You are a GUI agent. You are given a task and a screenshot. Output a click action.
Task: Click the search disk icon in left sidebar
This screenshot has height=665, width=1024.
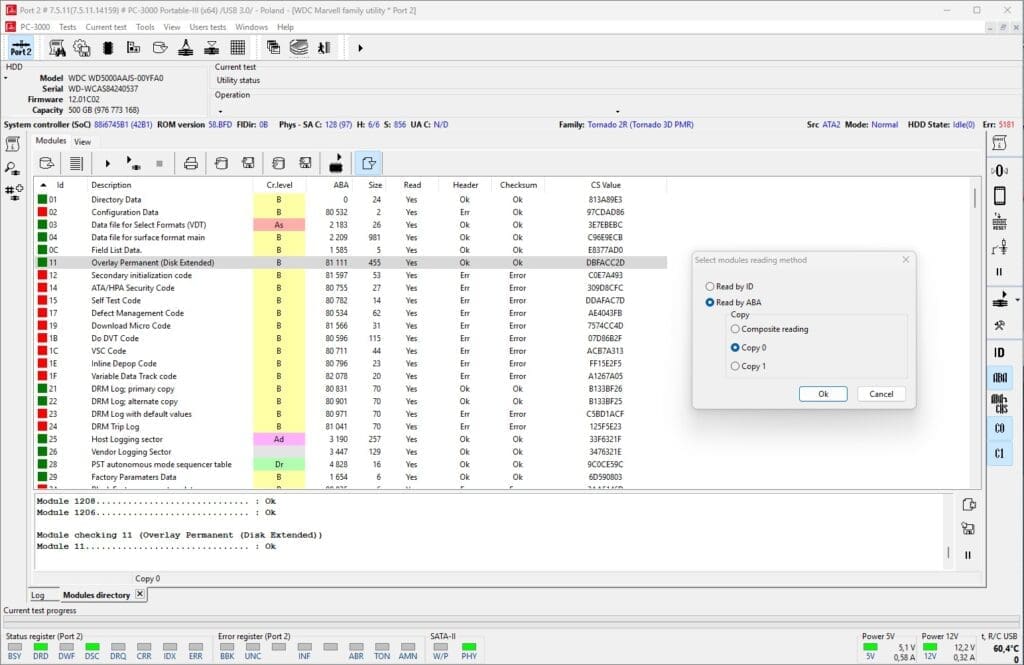(12, 168)
